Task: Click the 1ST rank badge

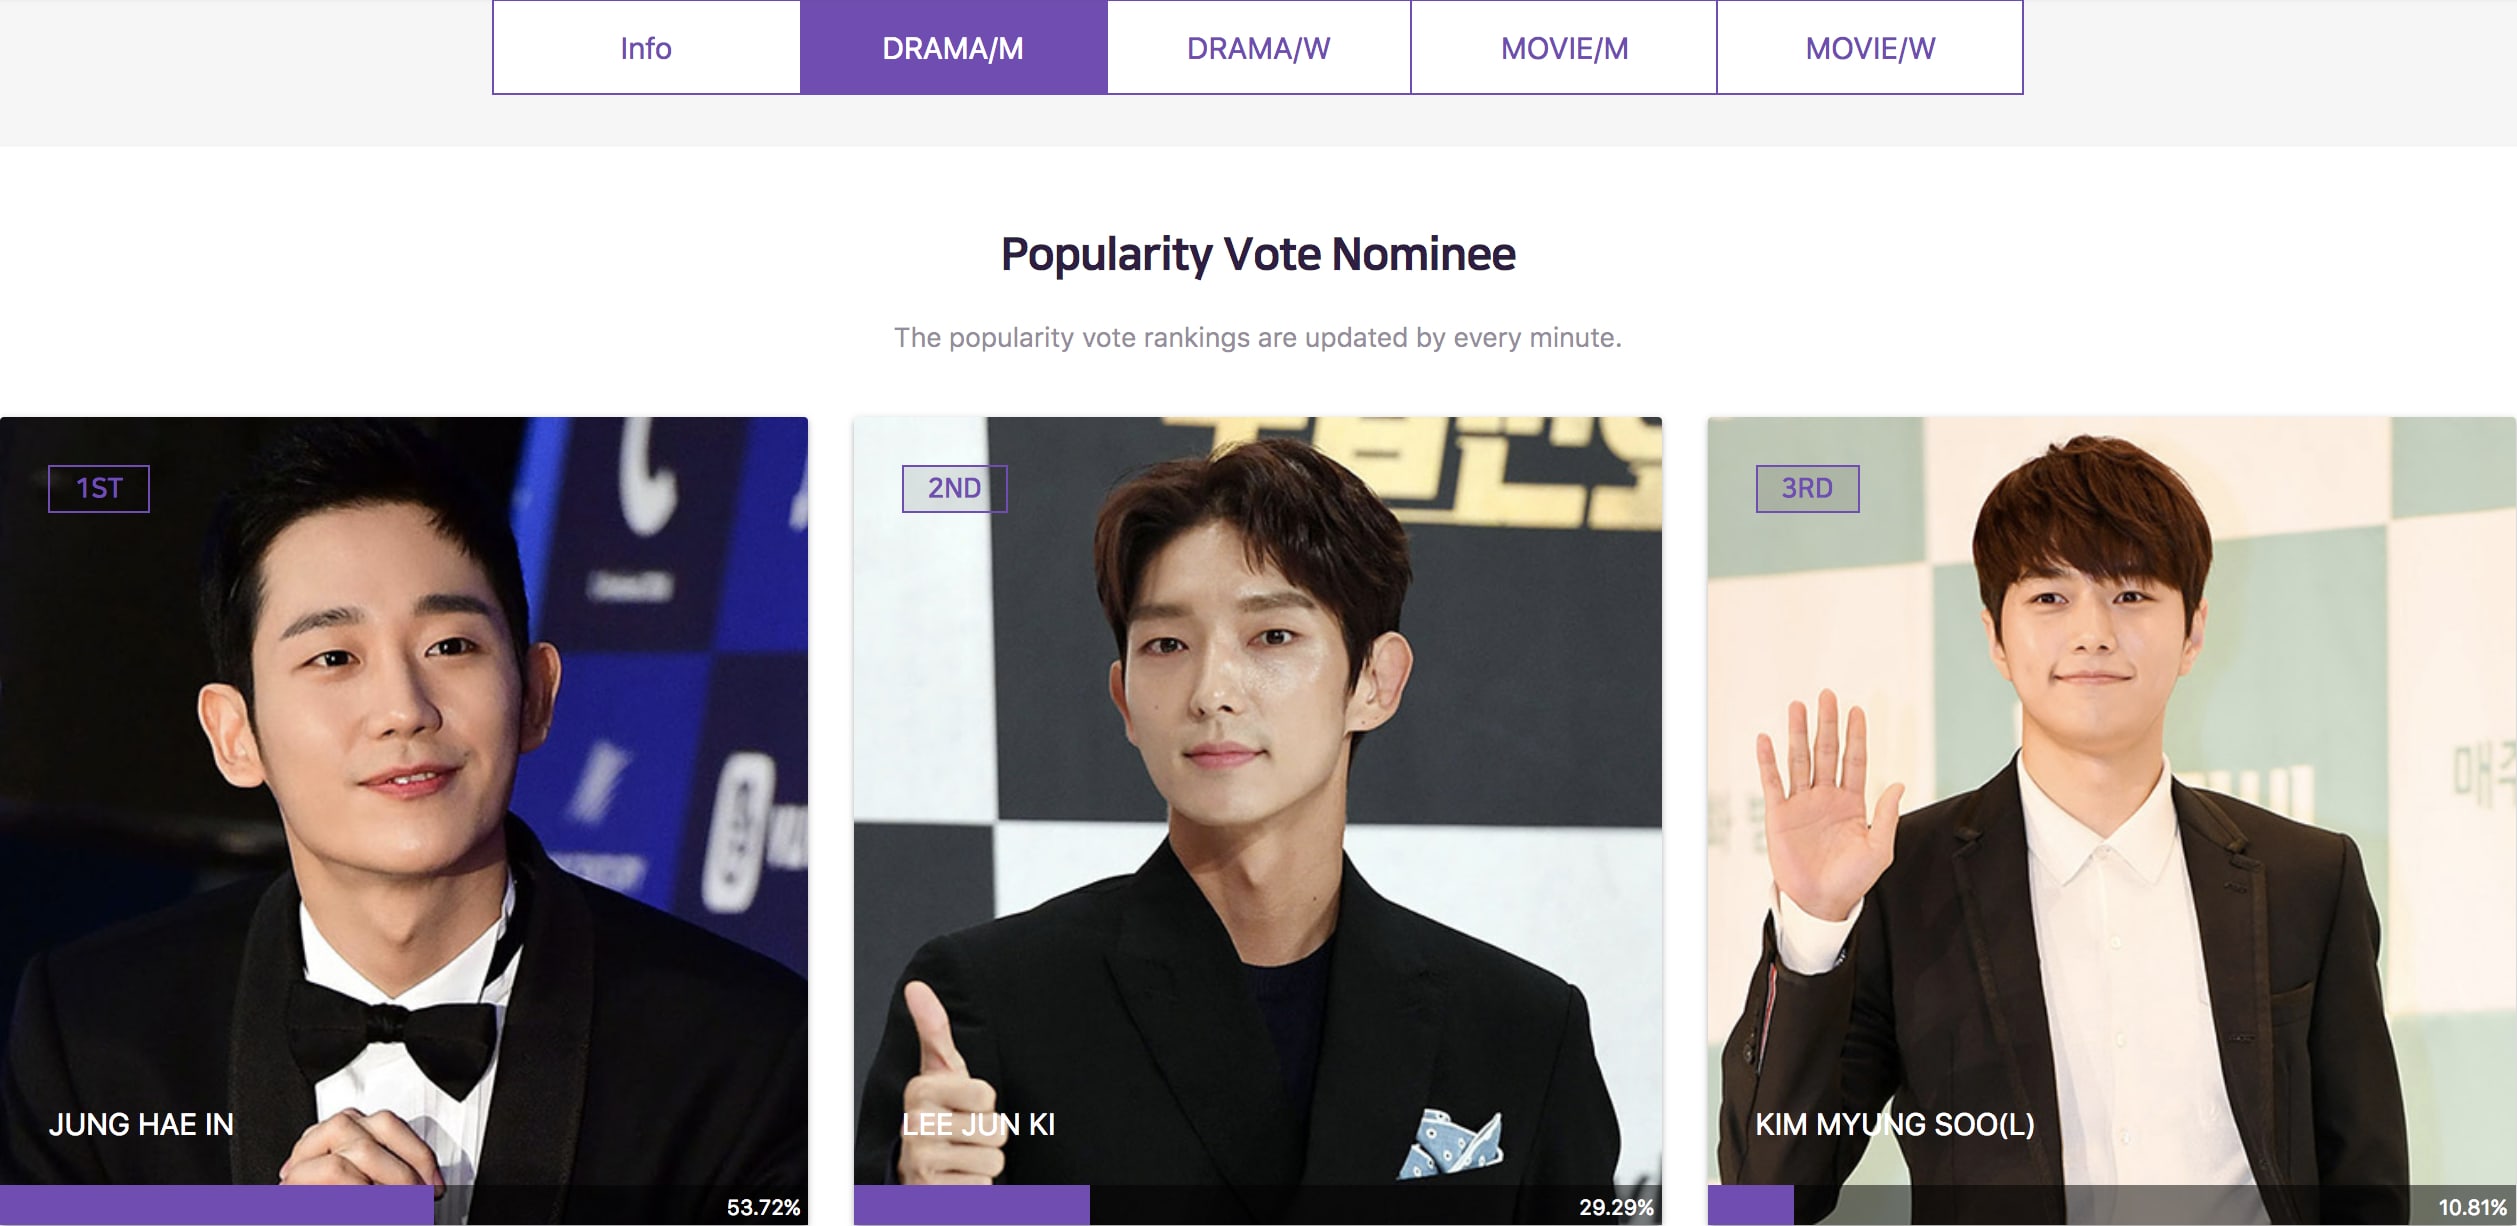Action: [x=99, y=488]
